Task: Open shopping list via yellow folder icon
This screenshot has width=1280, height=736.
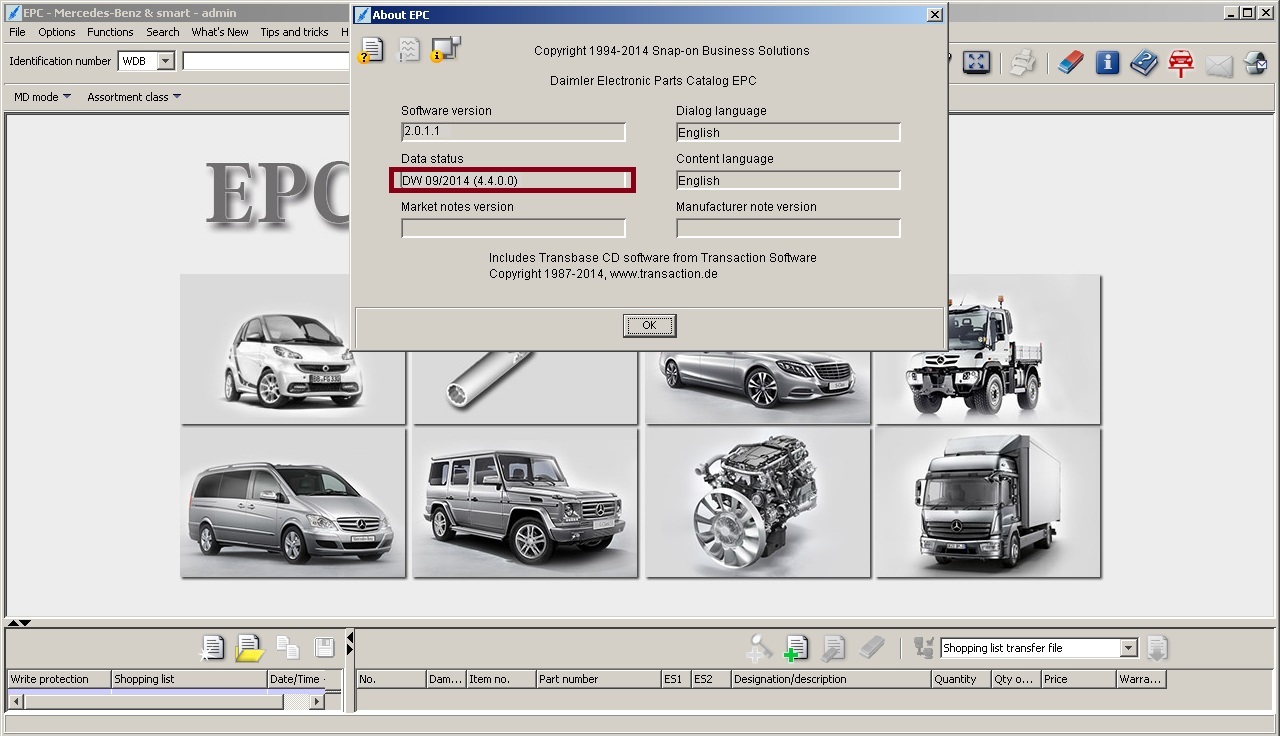Action: 249,648
